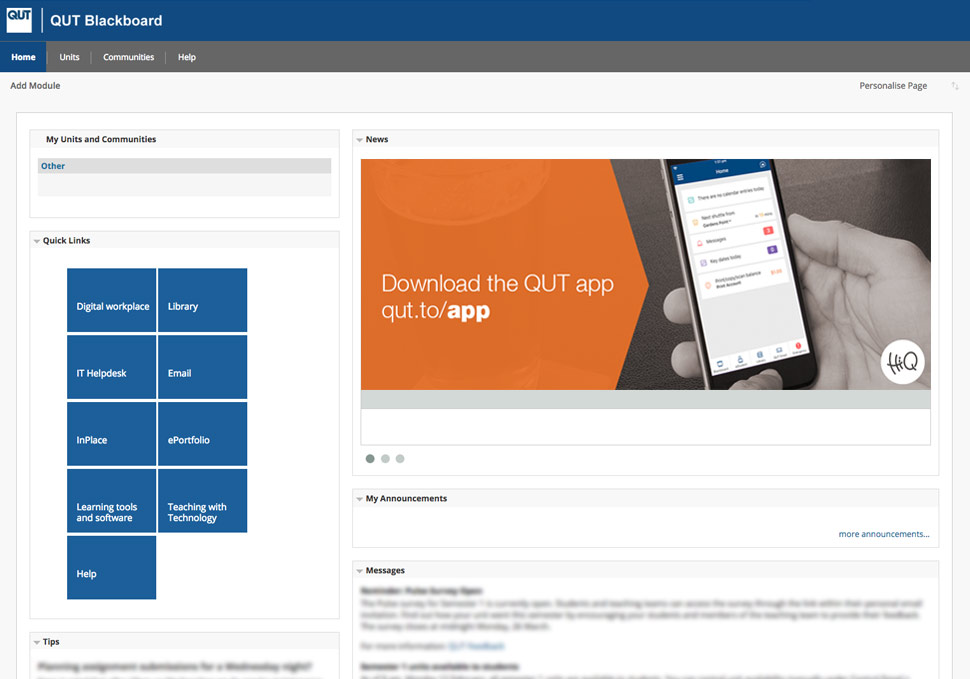Select the InPlace tile

click(x=111, y=434)
